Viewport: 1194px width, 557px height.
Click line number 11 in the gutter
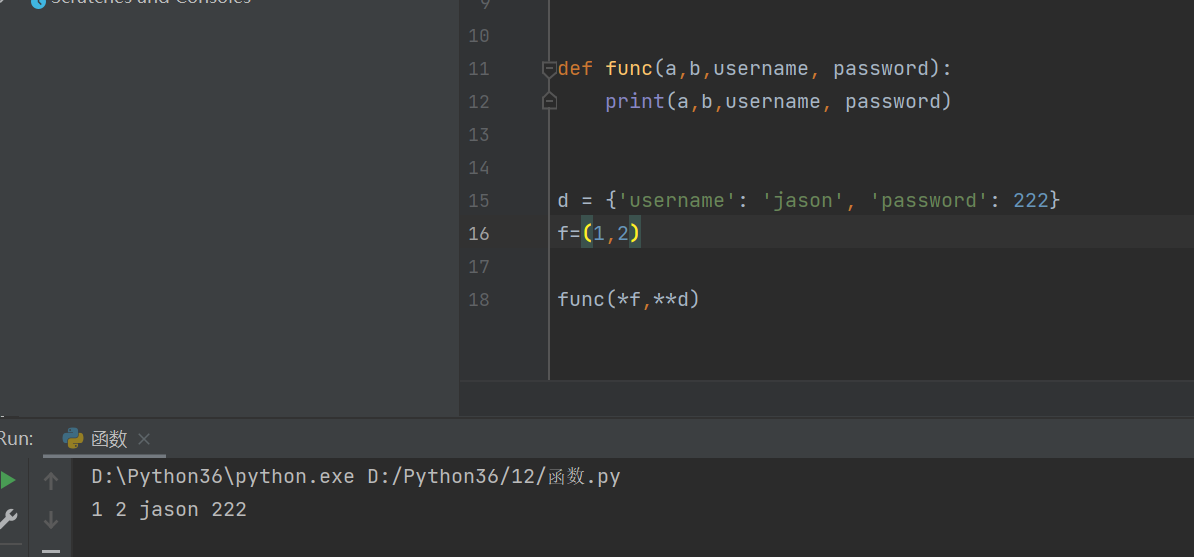click(479, 69)
